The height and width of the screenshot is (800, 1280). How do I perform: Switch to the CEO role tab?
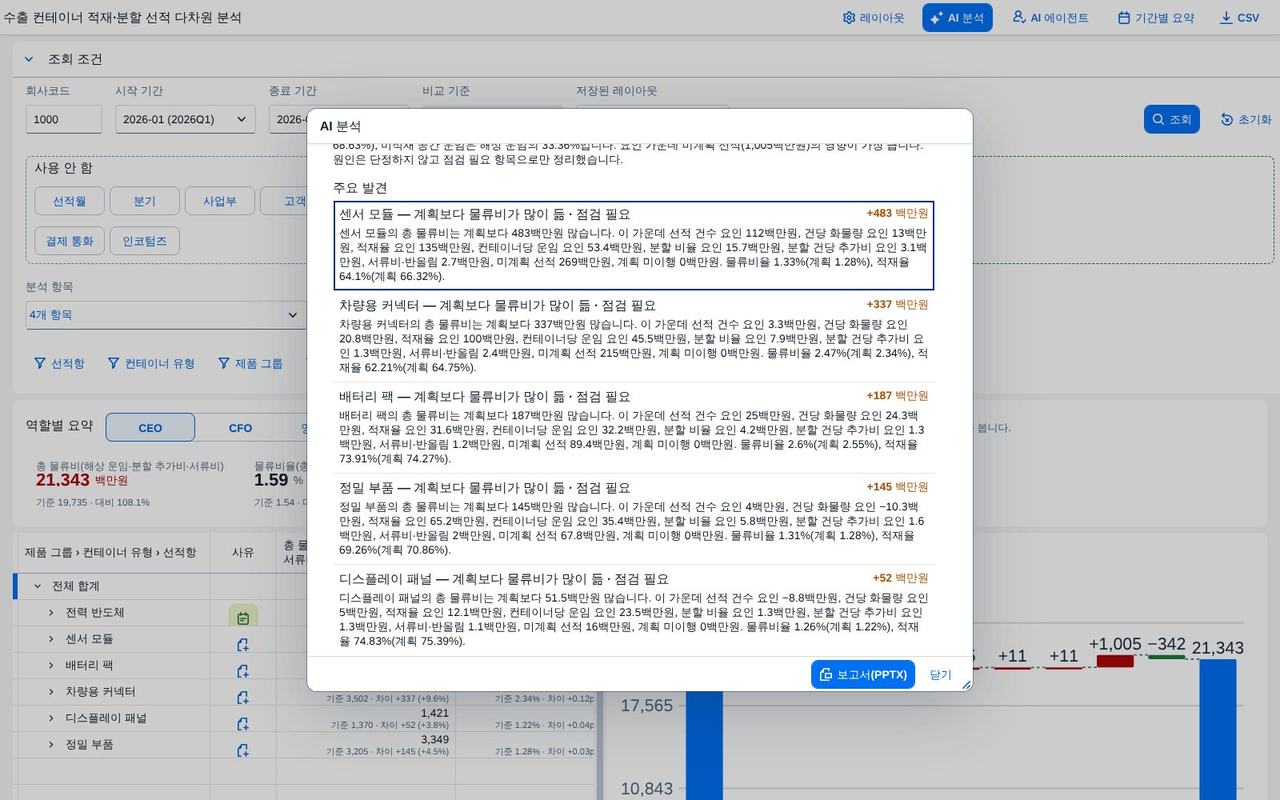coord(150,428)
